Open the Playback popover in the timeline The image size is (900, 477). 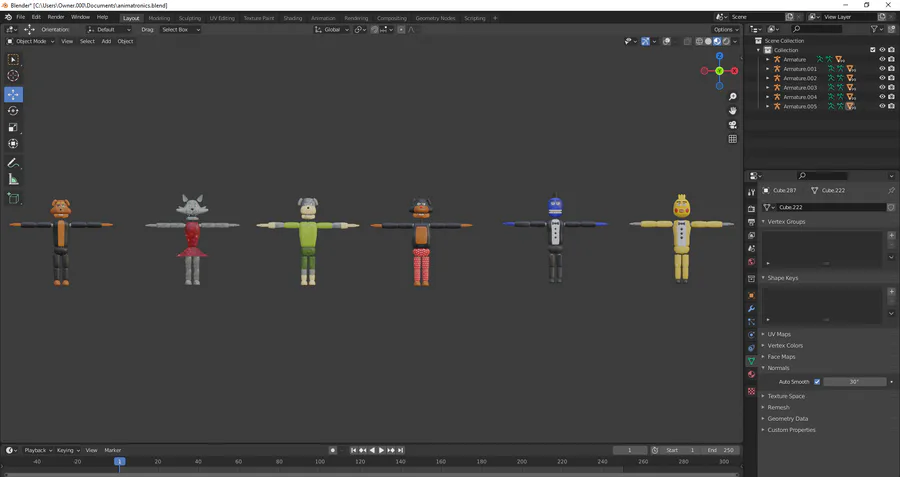point(38,451)
